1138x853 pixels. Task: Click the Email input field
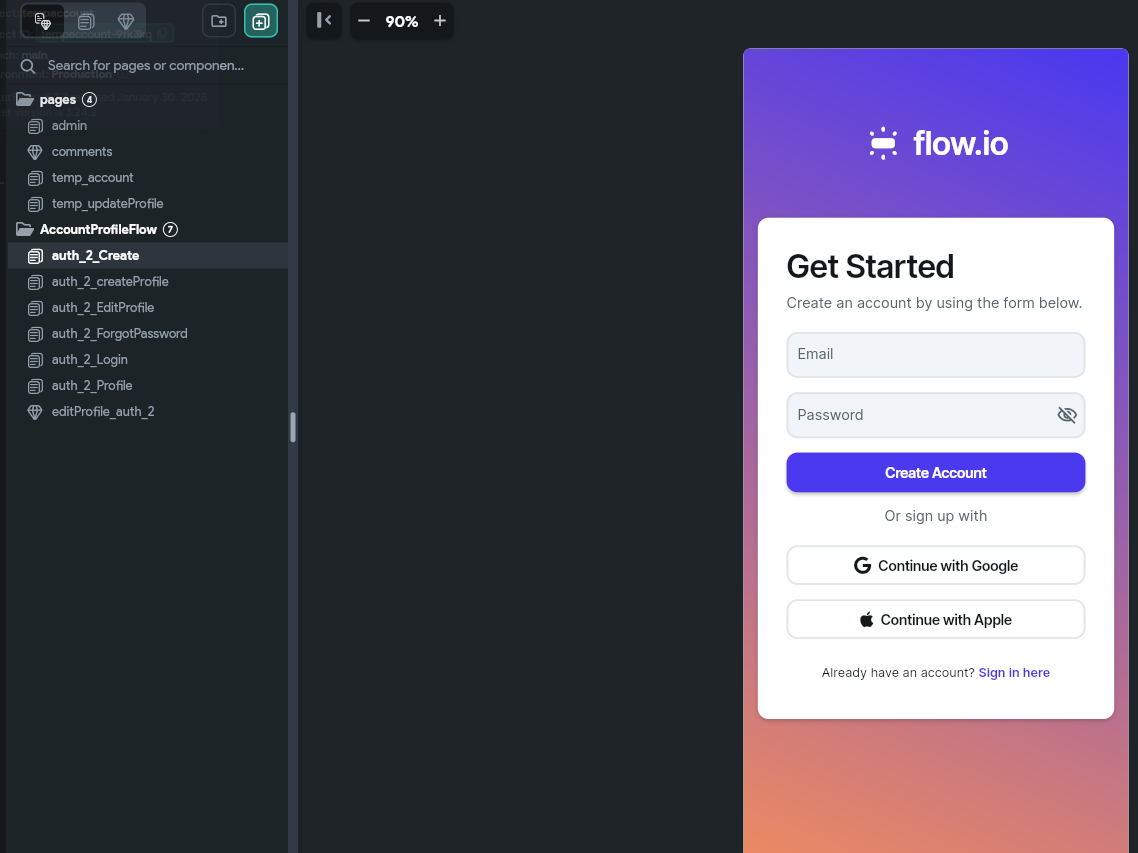click(936, 354)
